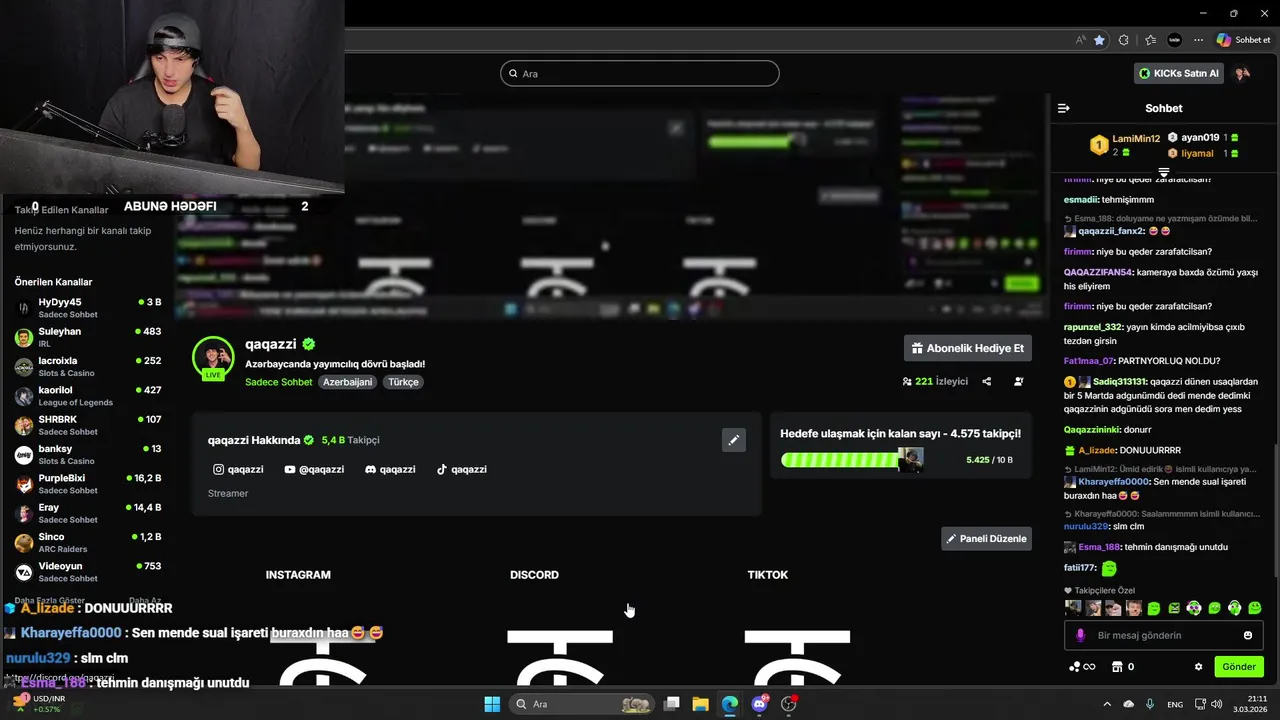Open banksy recommended channel
The height and width of the screenshot is (720, 1280).
88,454
